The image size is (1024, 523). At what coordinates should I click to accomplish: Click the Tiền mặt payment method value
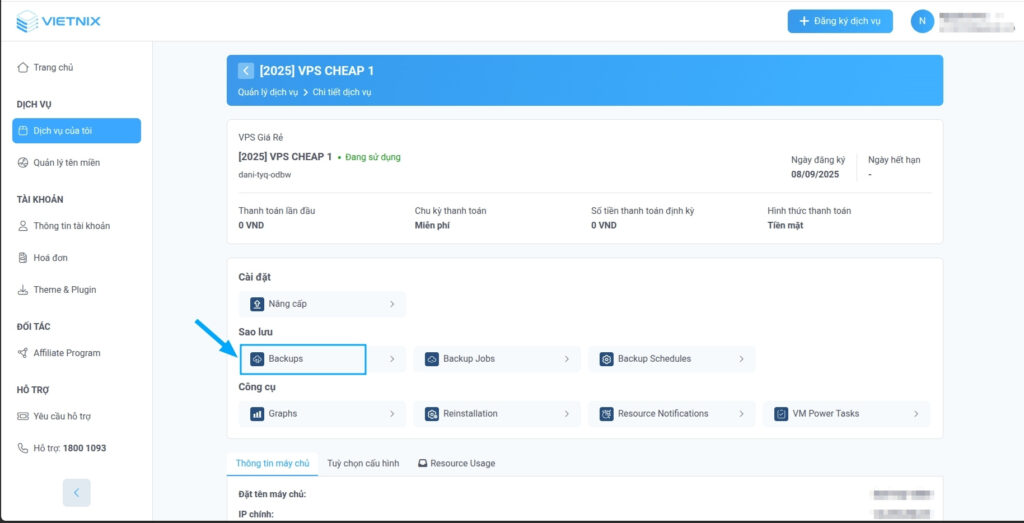786,225
